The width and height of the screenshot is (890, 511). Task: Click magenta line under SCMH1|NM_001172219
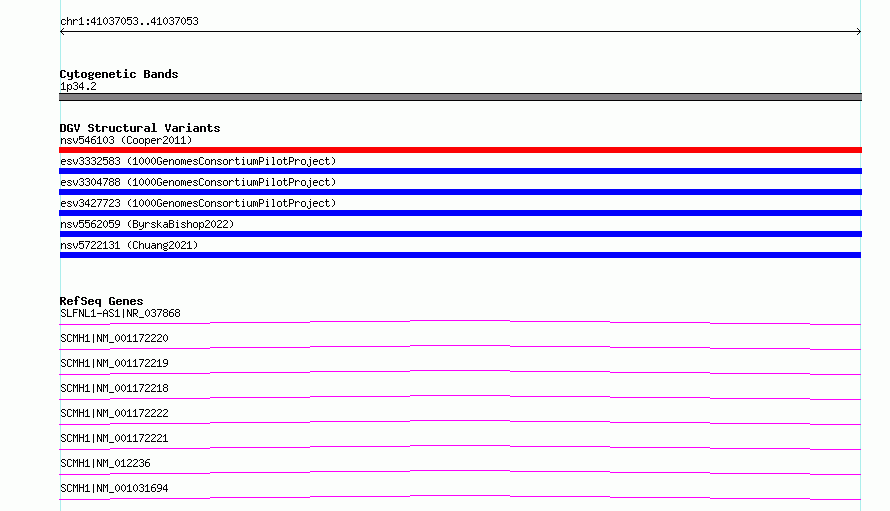tap(460, 372)
